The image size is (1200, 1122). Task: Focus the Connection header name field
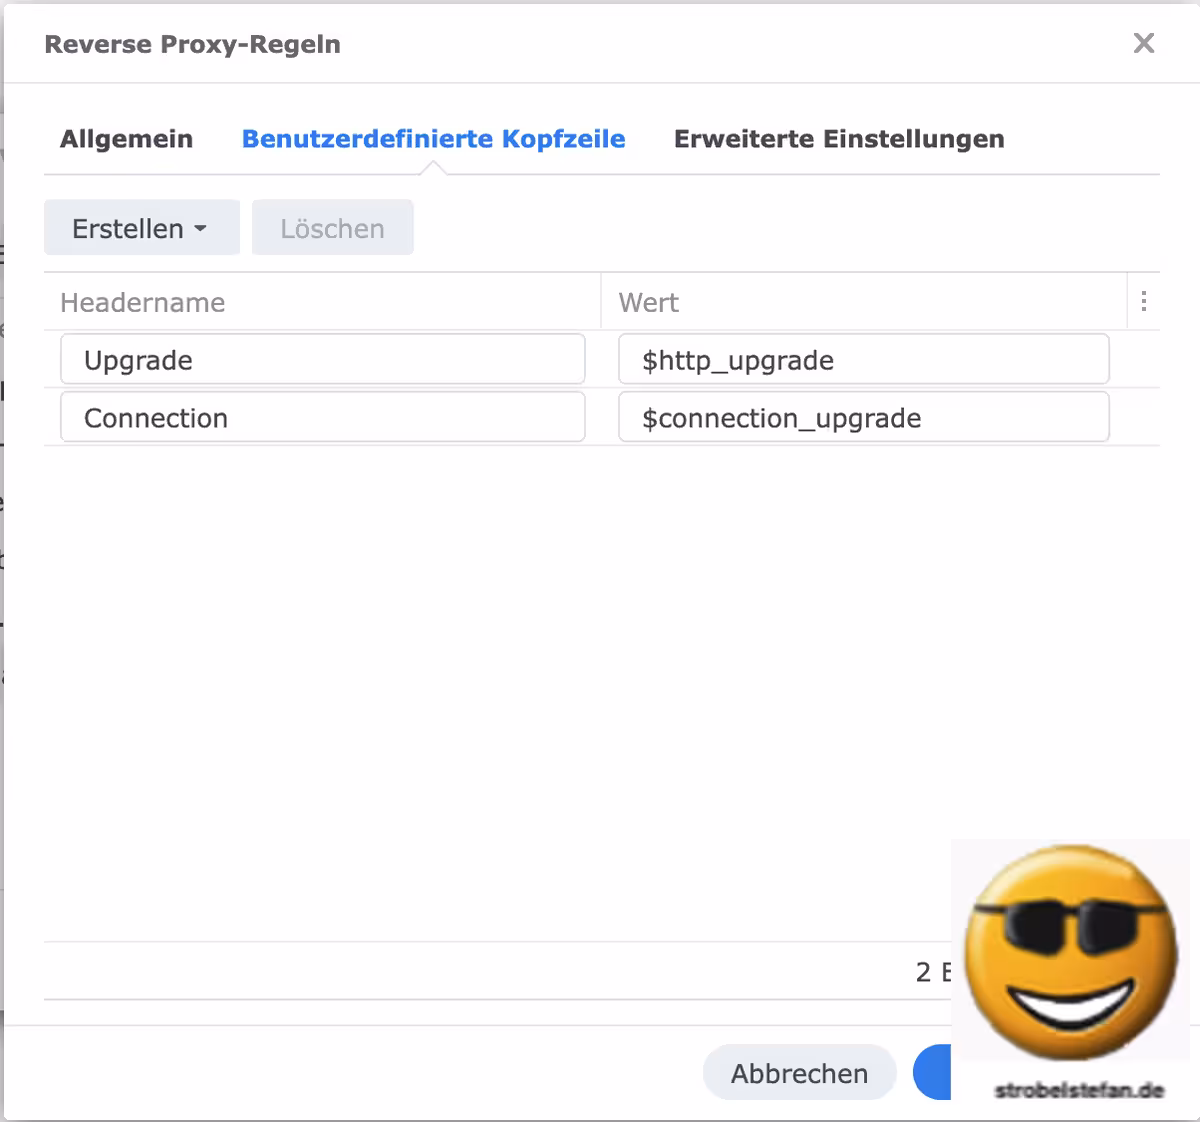(x=322, y=418)
